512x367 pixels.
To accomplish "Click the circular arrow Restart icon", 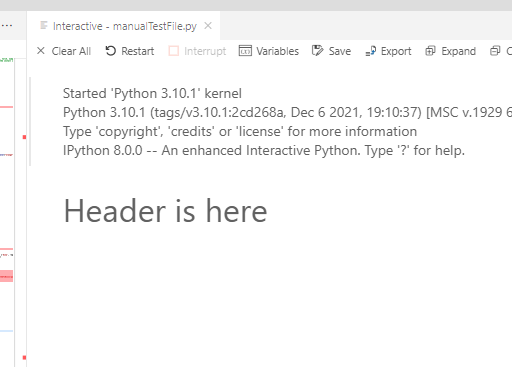I will (110, 51).
